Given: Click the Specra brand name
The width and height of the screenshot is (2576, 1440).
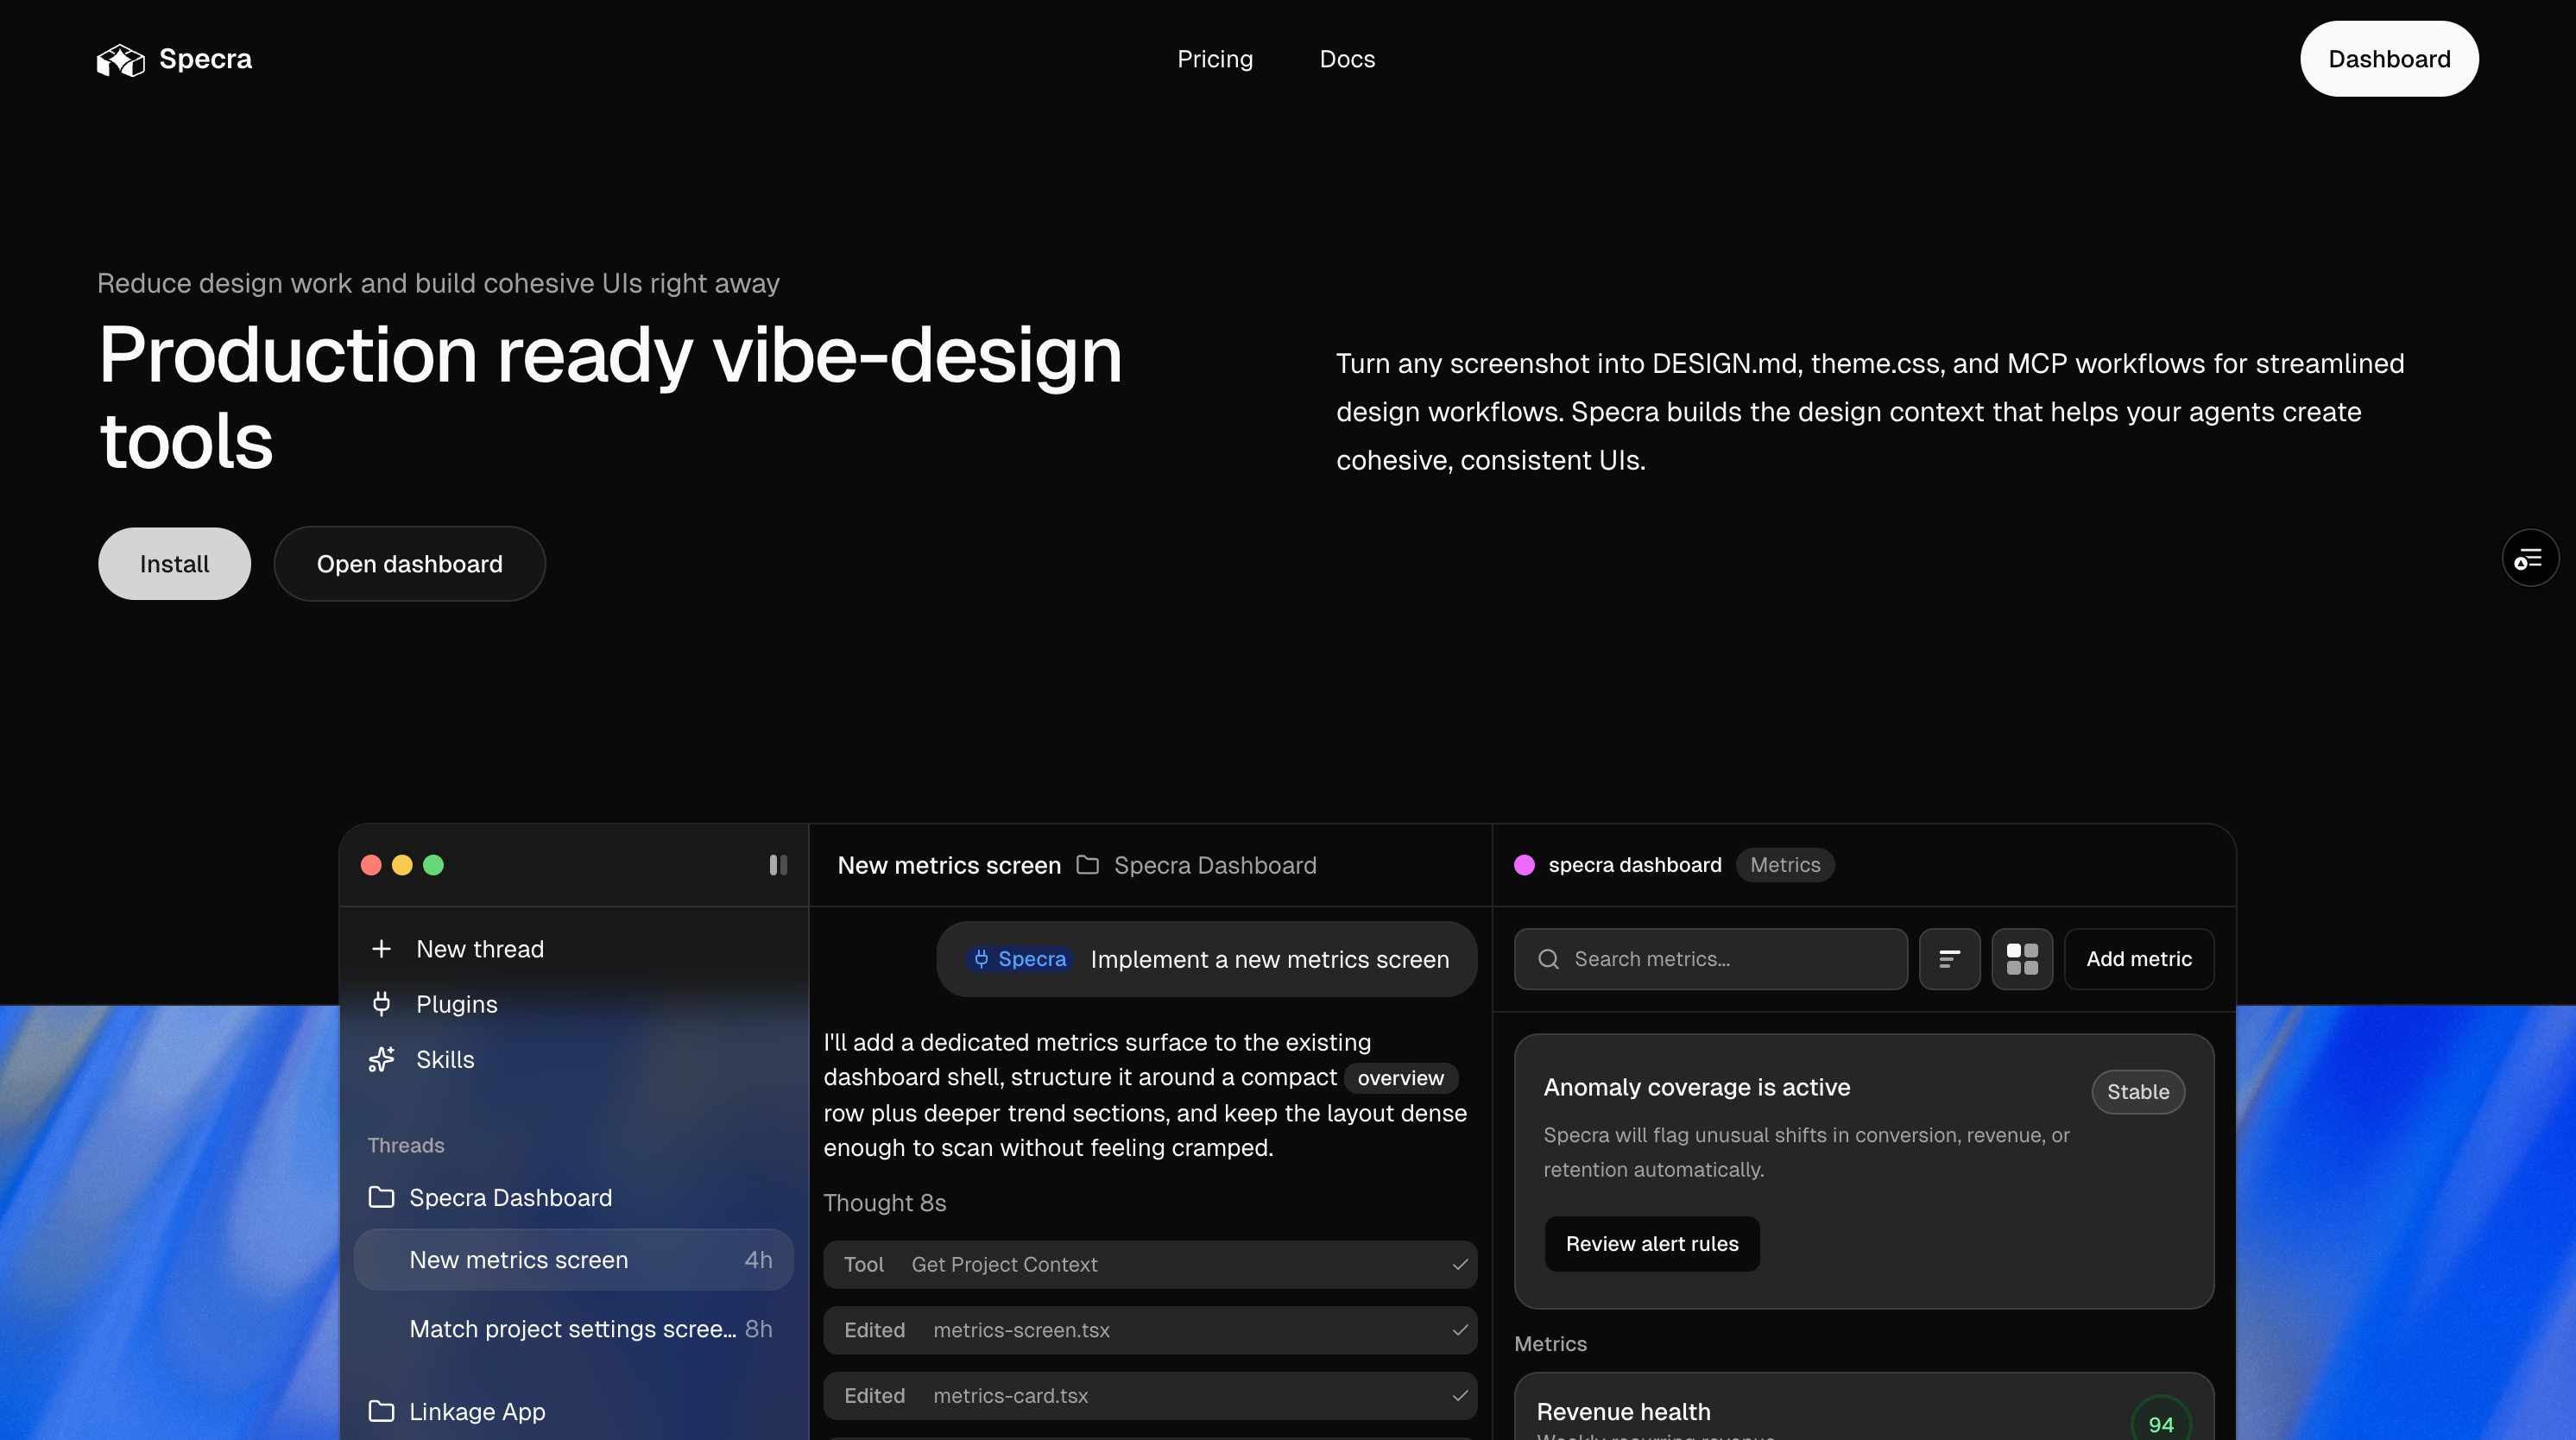Looking at the screenshot, I should pyautogui.click(x=206, y=59).
